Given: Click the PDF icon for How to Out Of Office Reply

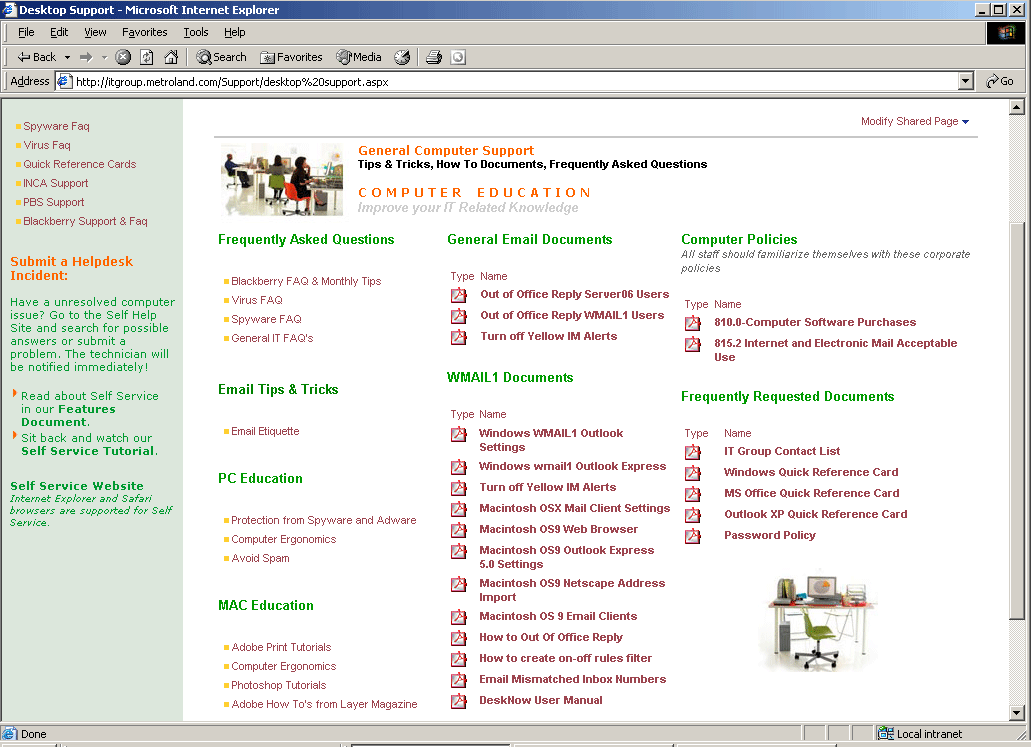Looking at the screenshot, I should click(458, 639).
